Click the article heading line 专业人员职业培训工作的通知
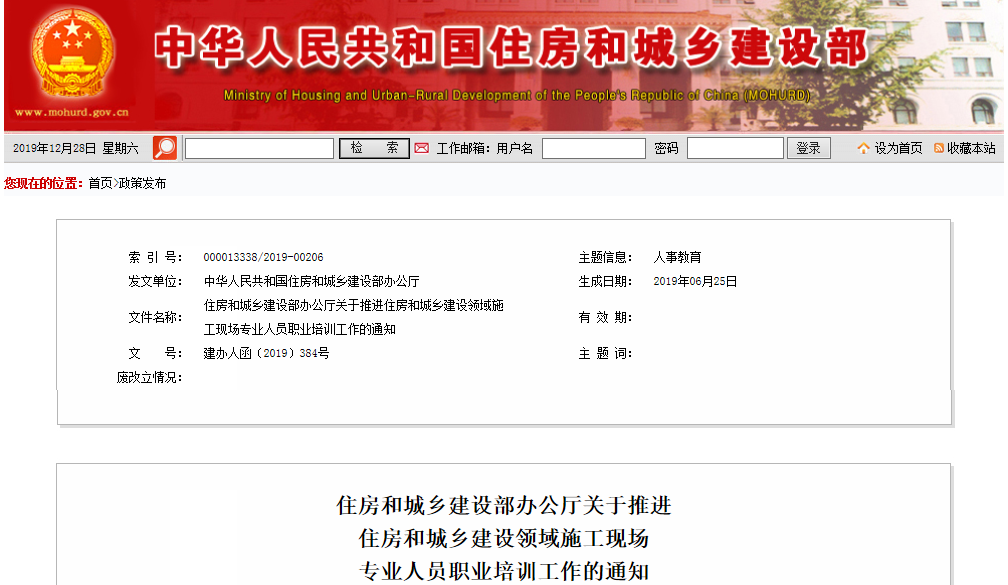Screen dimensions: 1008x585 point(504,571)
